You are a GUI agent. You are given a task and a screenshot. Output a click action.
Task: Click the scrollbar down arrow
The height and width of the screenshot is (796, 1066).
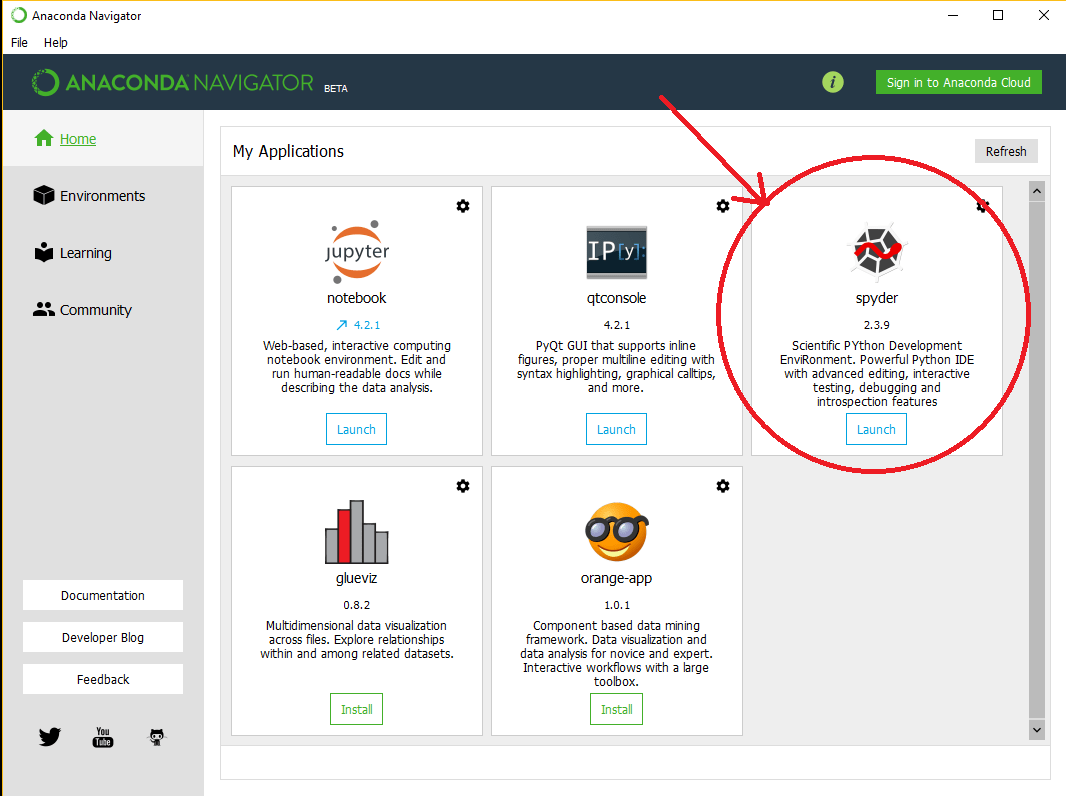click(x=1037, y=730)
